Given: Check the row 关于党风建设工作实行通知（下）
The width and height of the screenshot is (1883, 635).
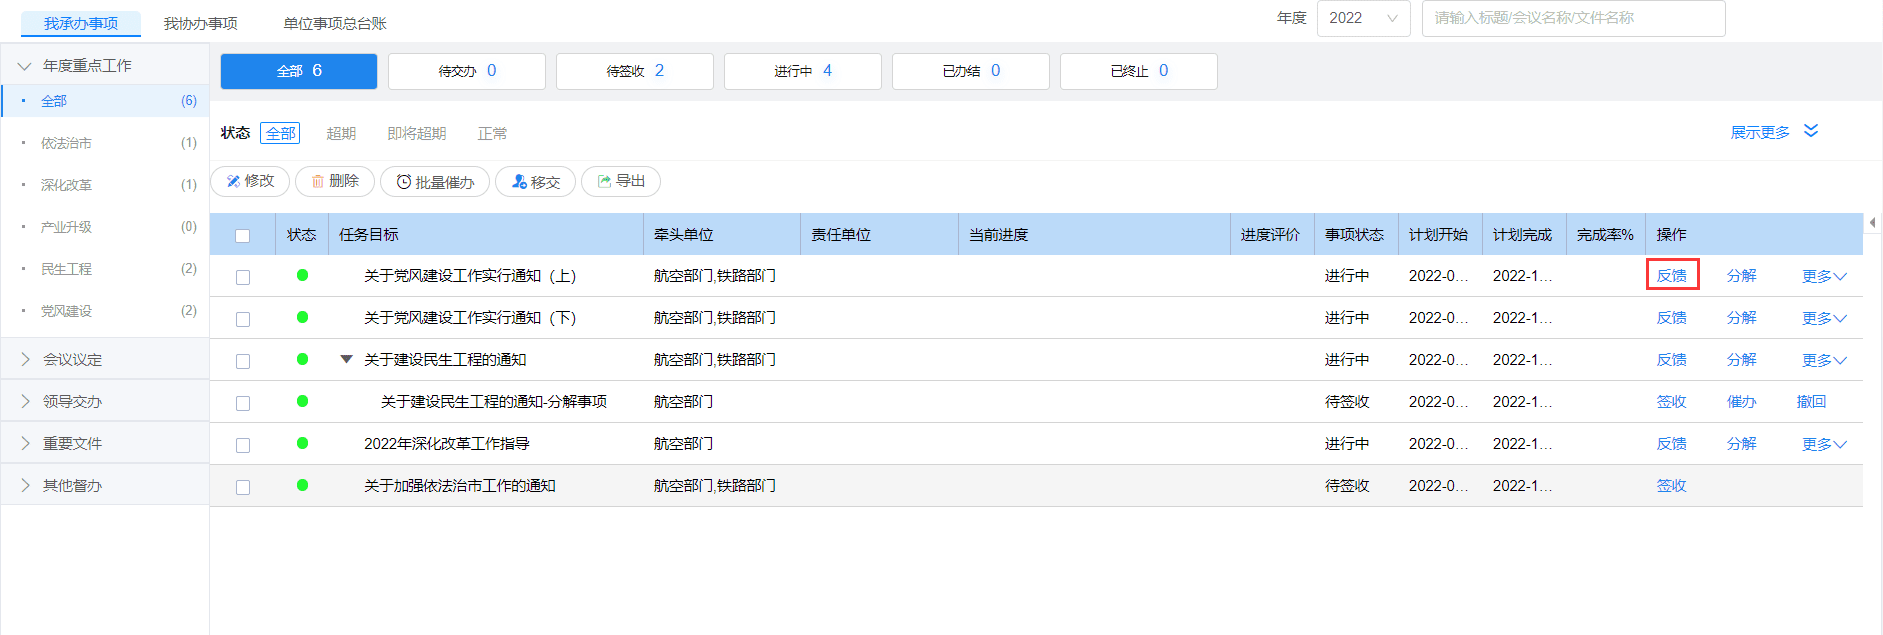Looking at the screenshot, I should tap(243, 319).
